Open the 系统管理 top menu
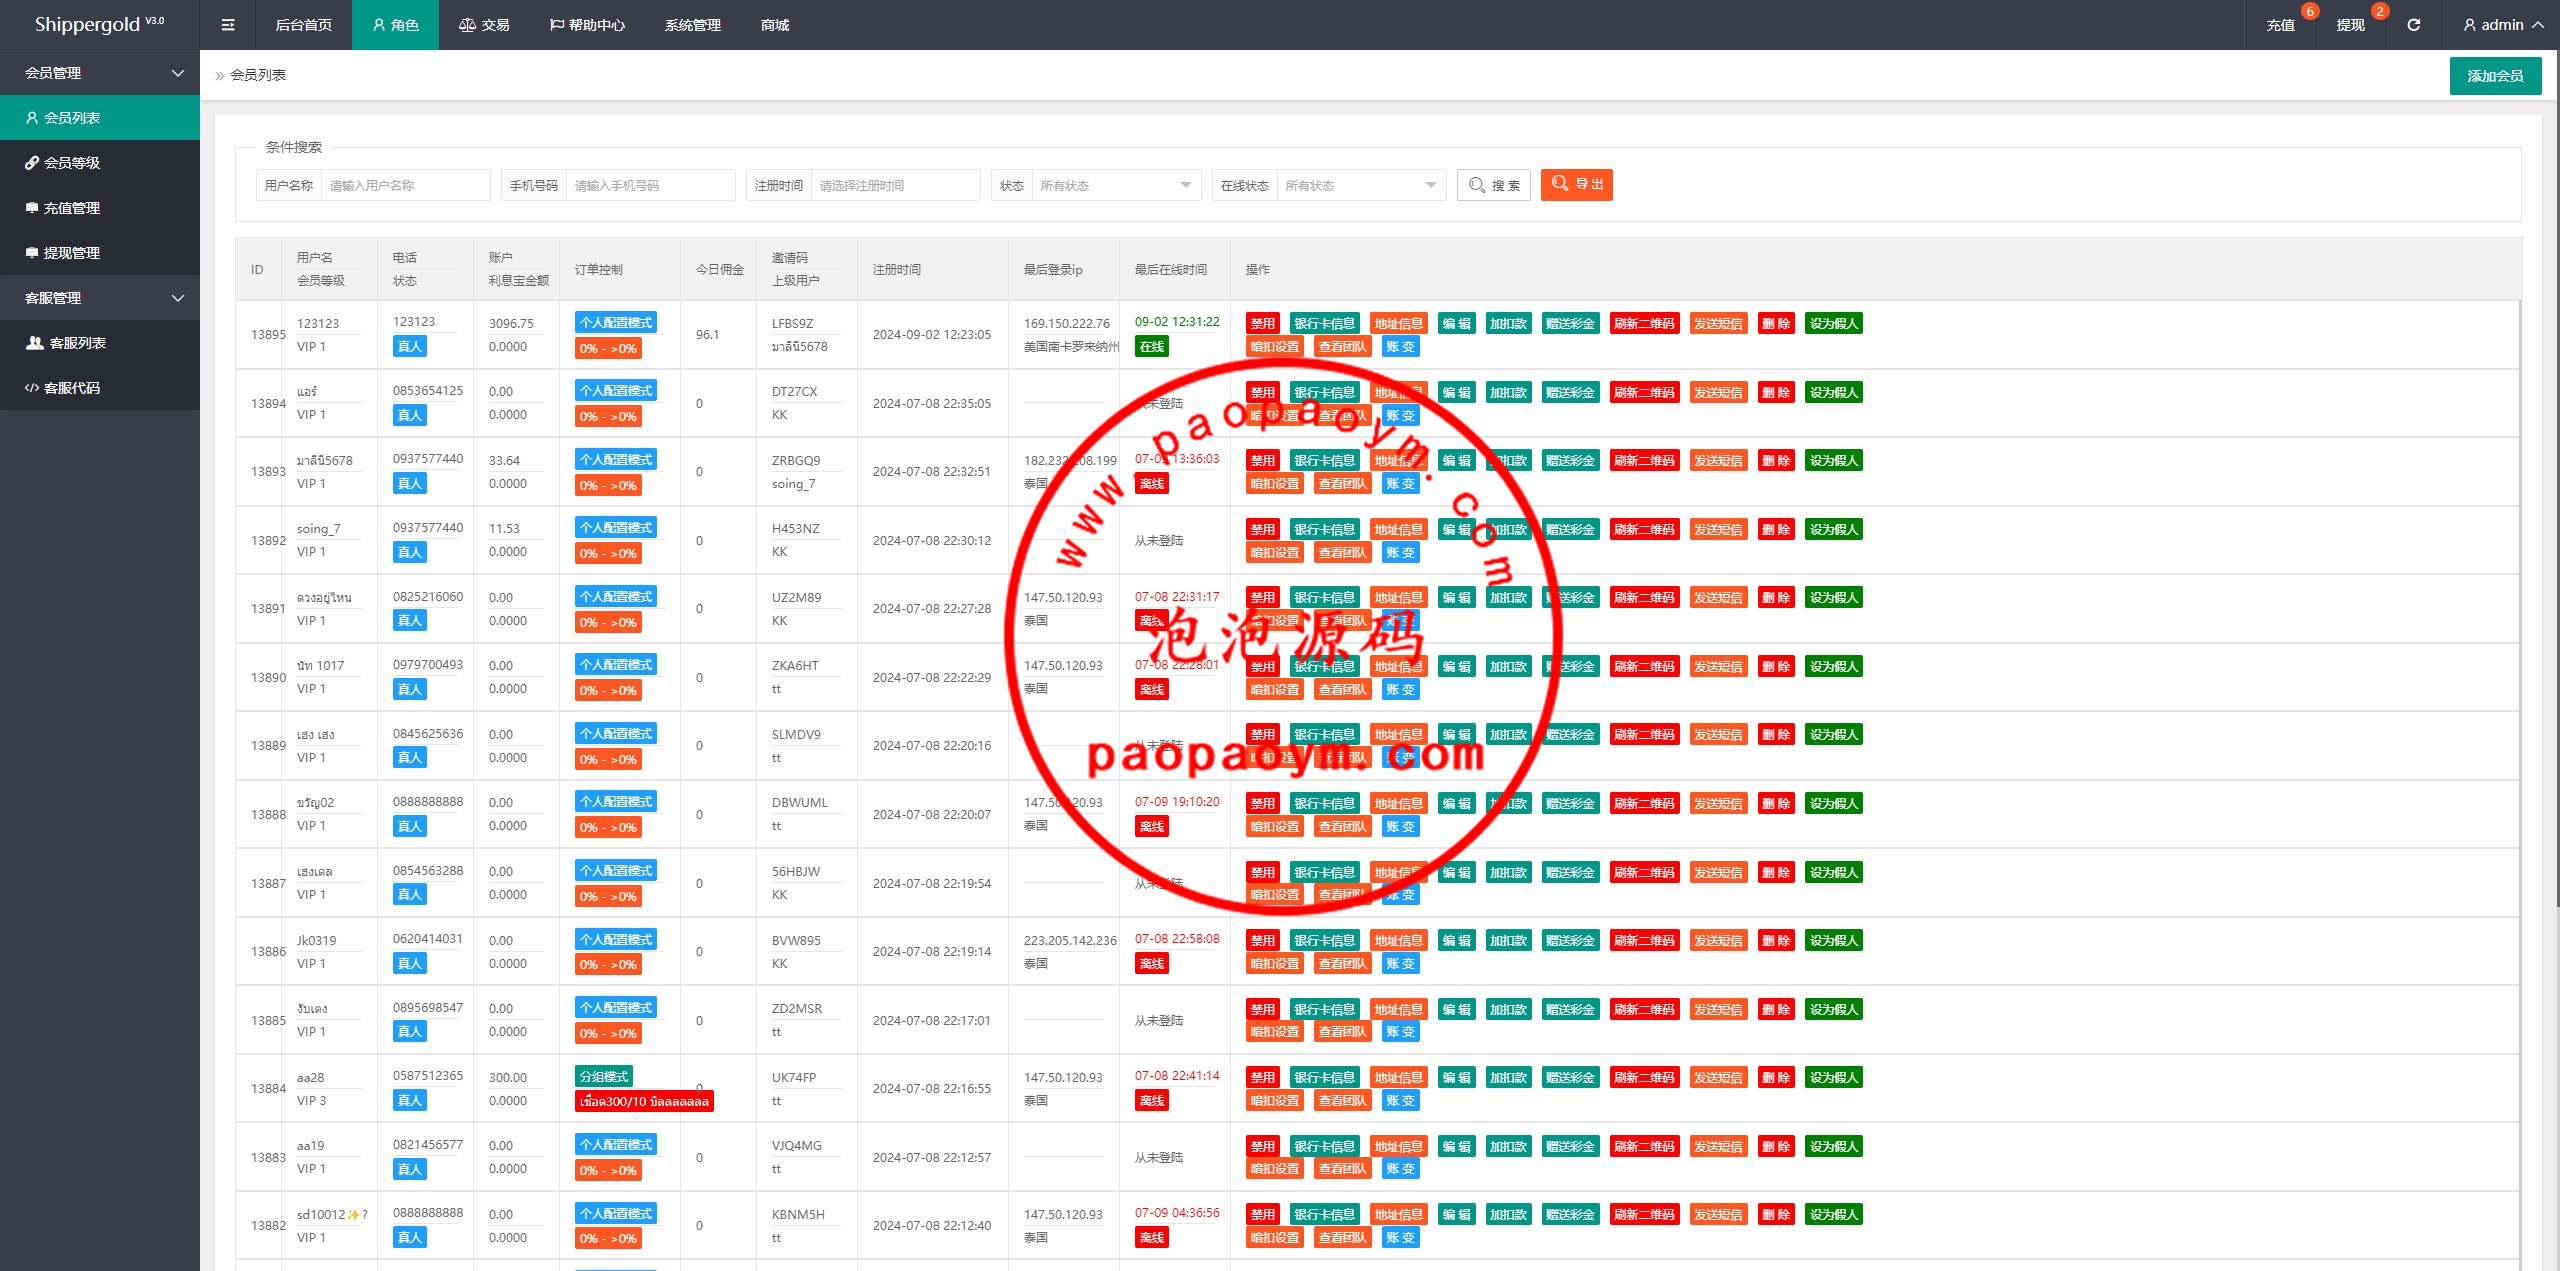Screen dimensions: 2560x1271 692,25
